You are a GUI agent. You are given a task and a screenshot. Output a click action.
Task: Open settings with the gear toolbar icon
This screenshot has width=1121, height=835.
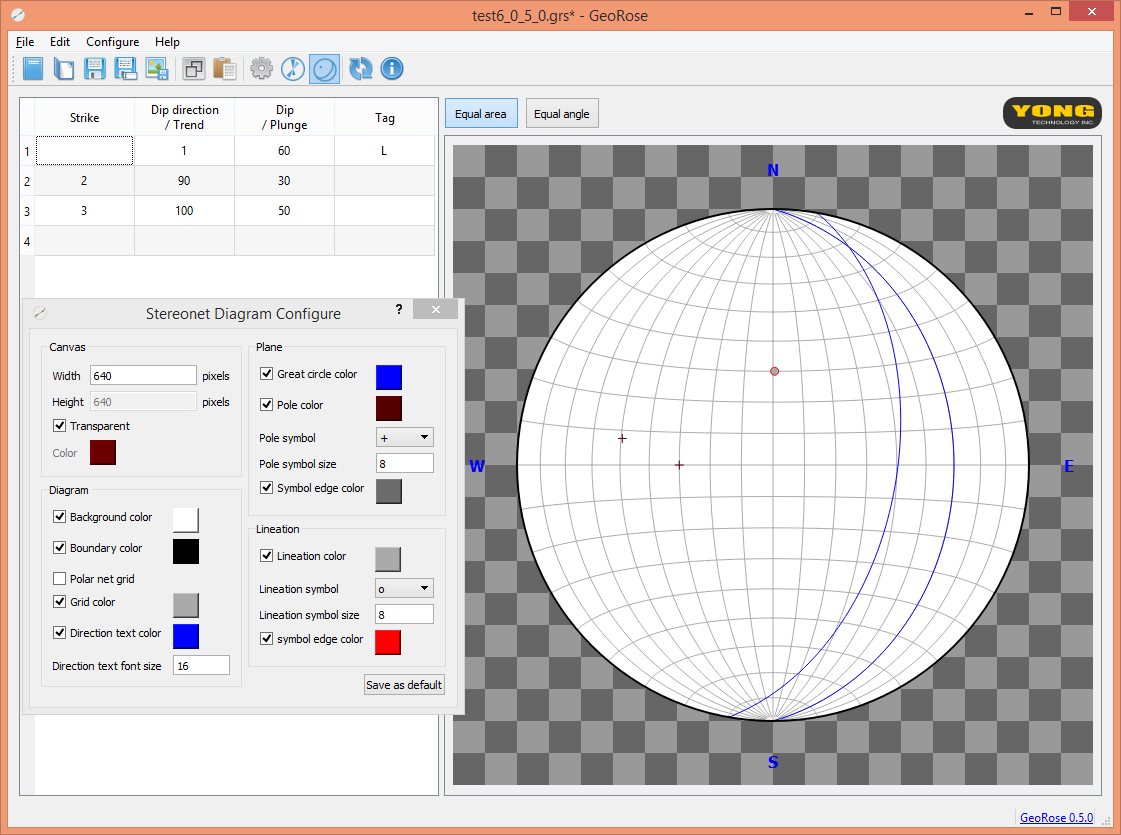(262, 69)
